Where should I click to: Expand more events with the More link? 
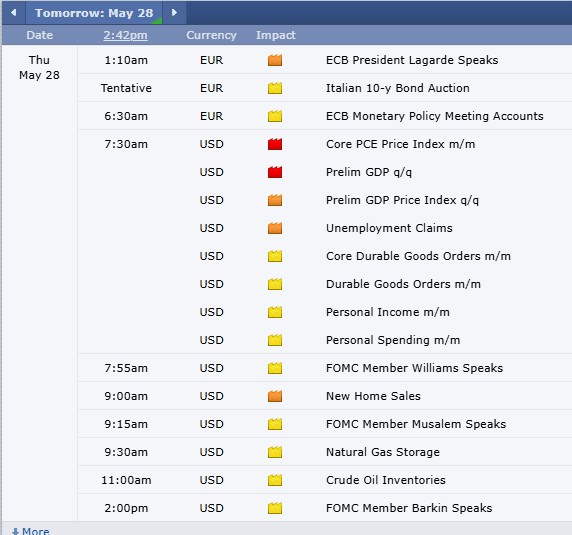(31, 531)
